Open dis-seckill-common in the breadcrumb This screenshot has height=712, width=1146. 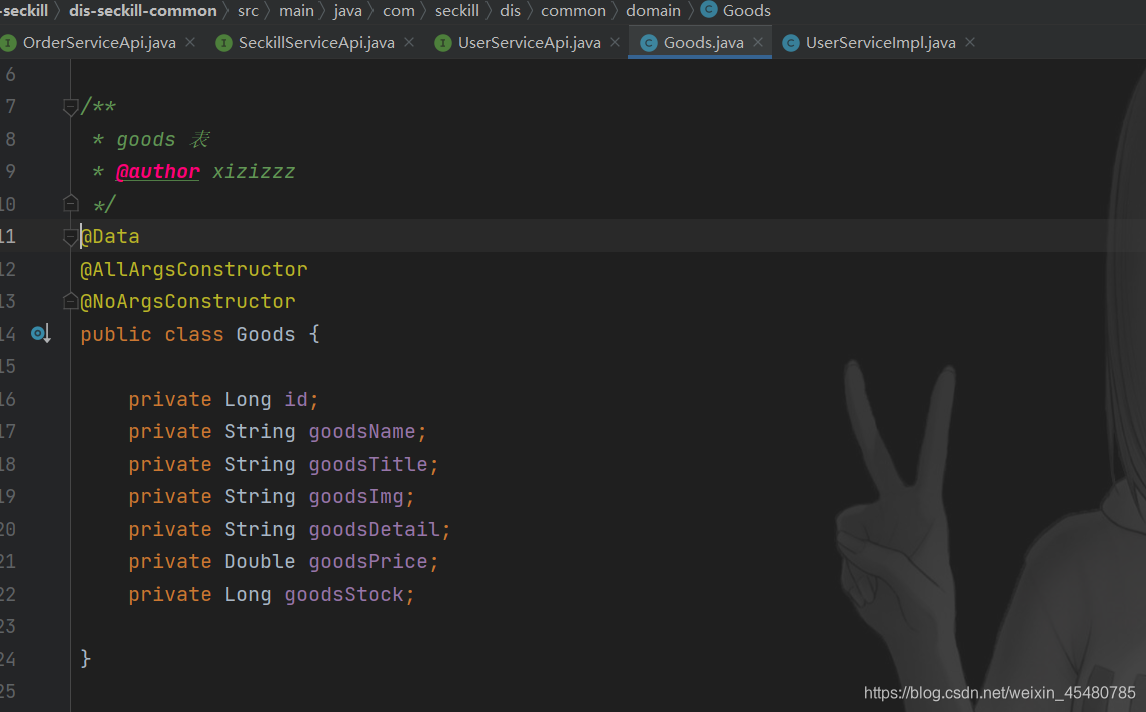pyautogui.click(x=143, y=10)
